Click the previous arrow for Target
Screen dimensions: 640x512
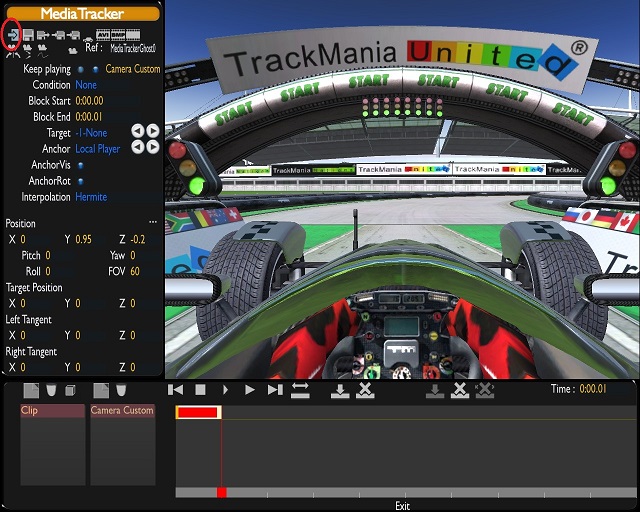coord(138,131)
